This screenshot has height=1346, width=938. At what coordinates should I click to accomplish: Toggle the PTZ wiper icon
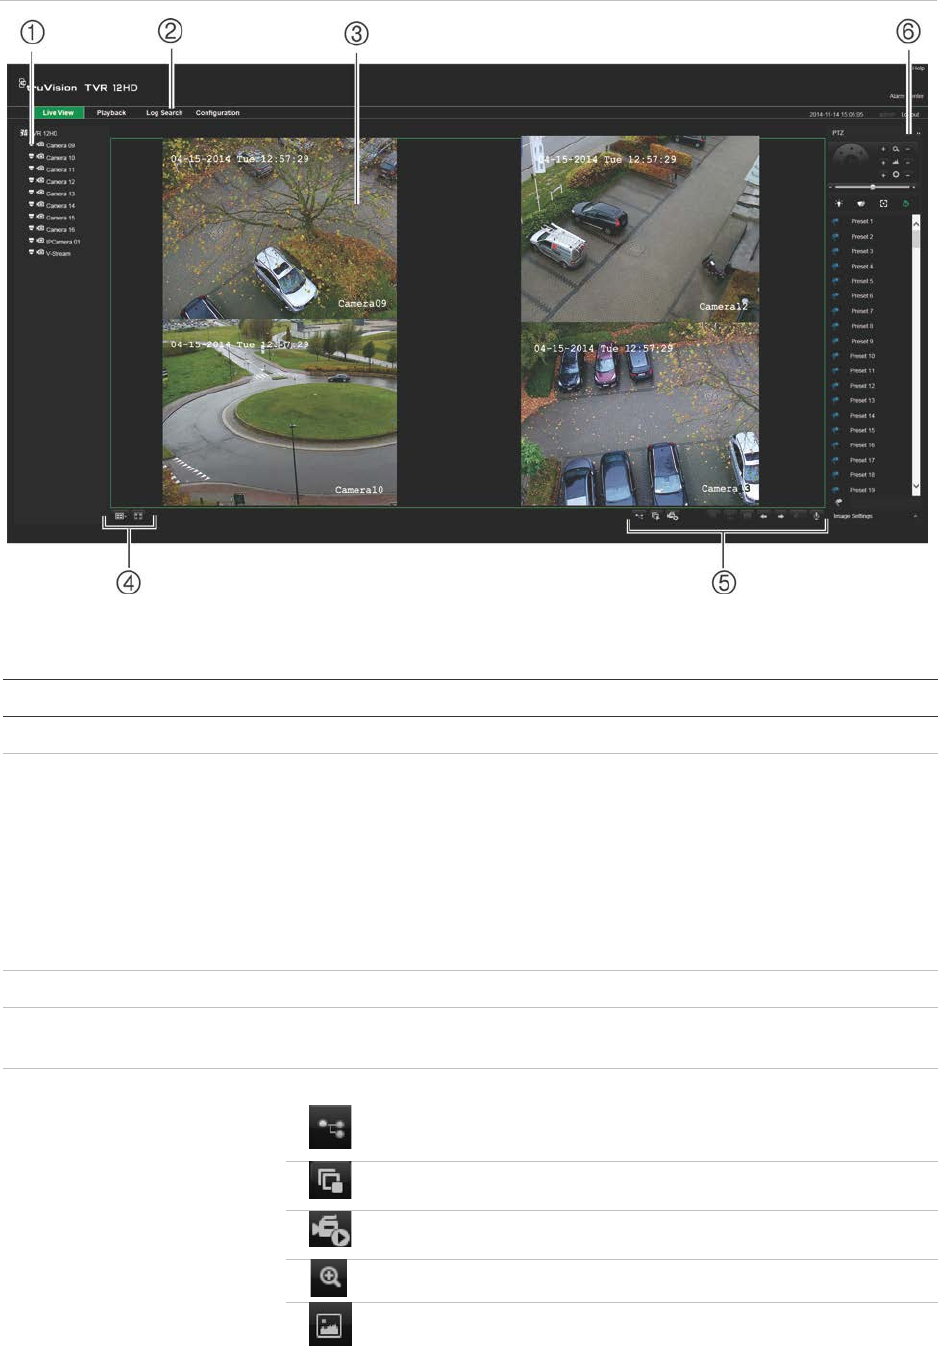861,204
